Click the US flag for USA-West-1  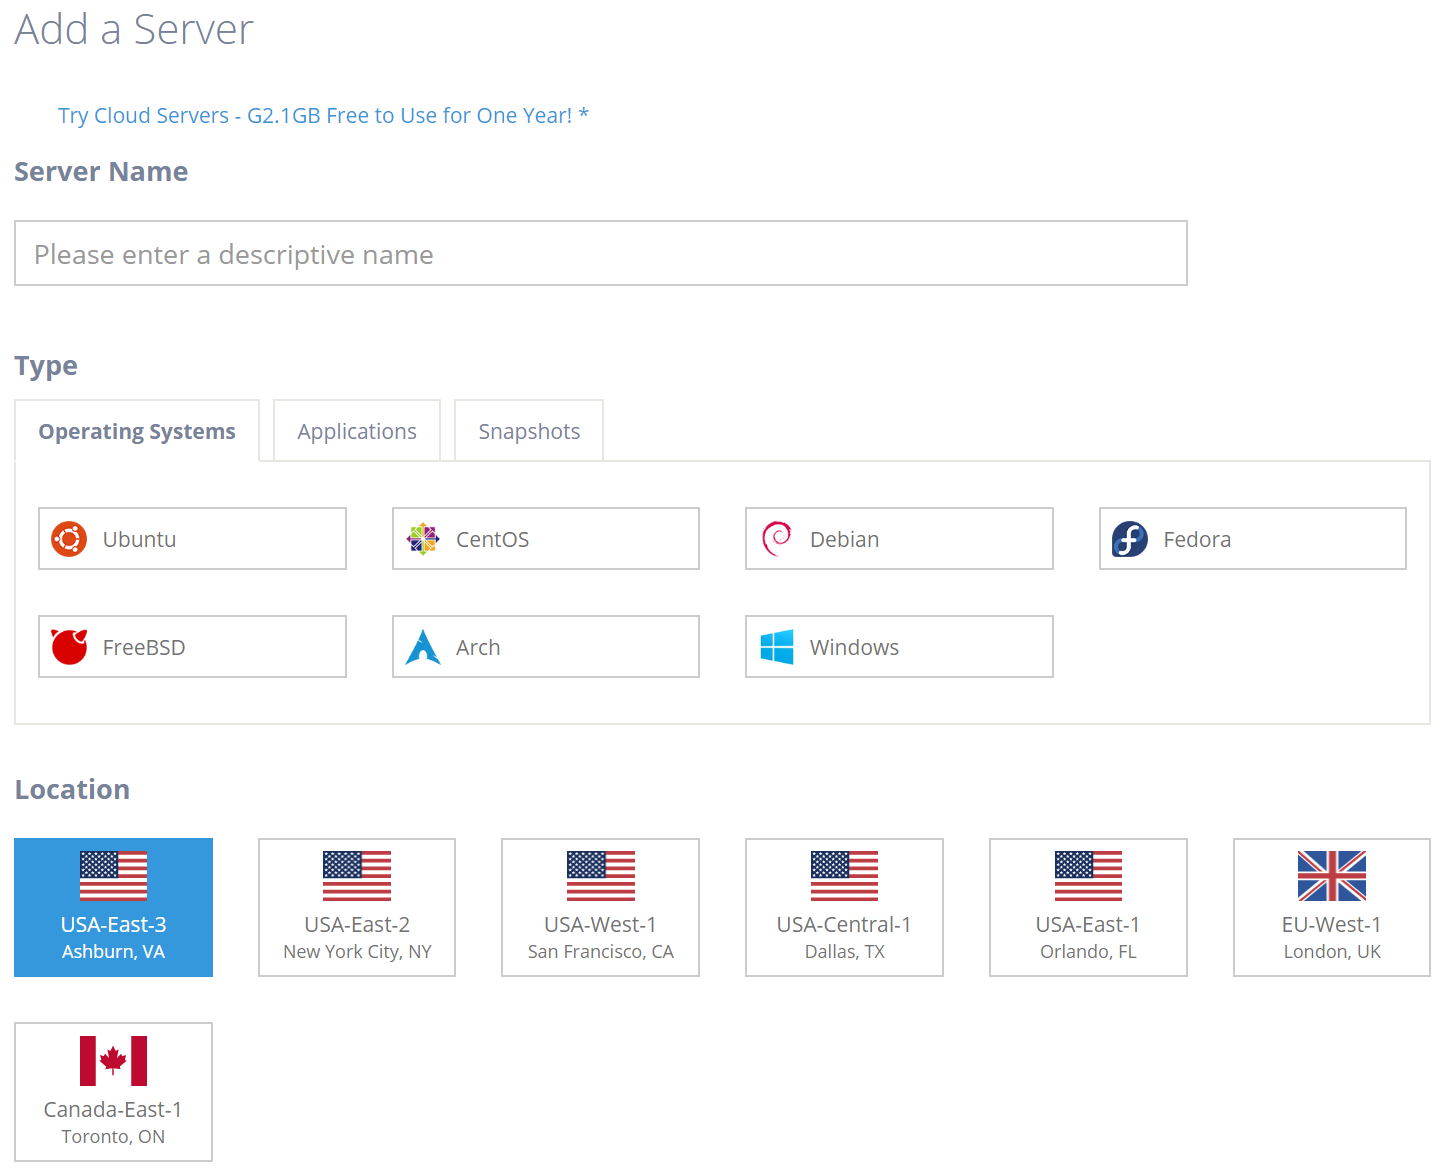tap(601, 876)
